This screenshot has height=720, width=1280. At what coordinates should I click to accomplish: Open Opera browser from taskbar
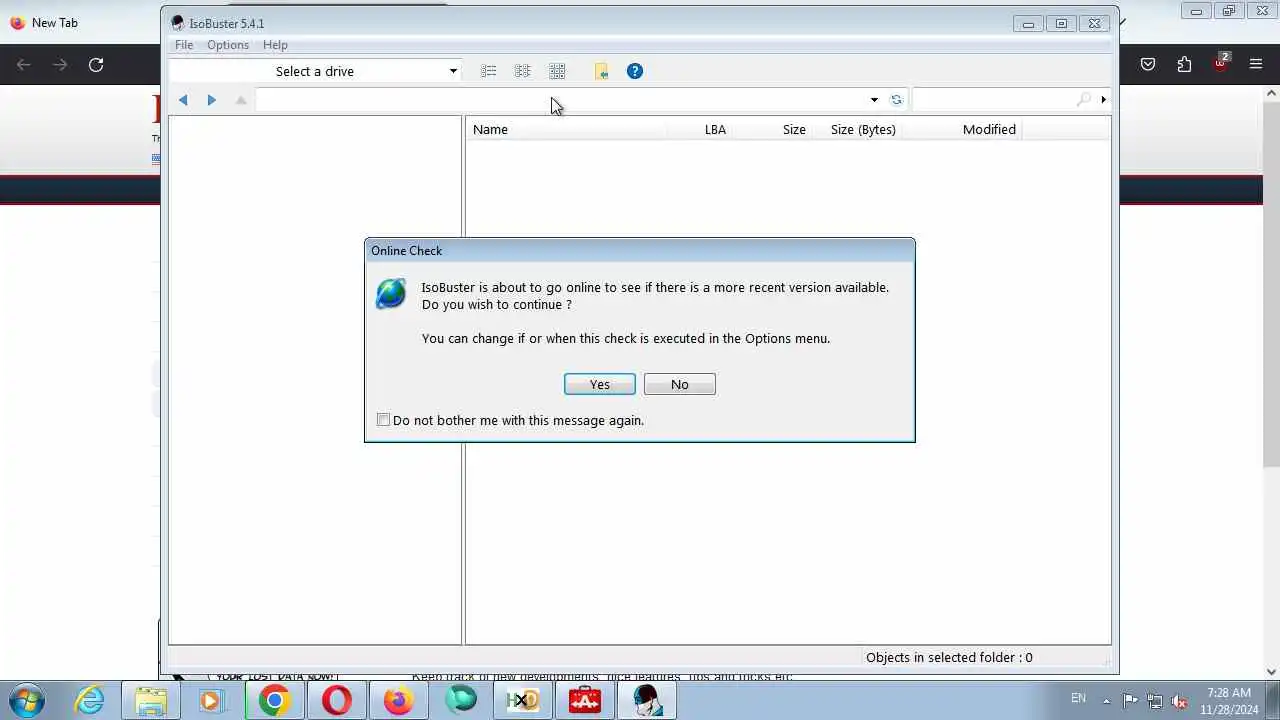coord(337,700)
